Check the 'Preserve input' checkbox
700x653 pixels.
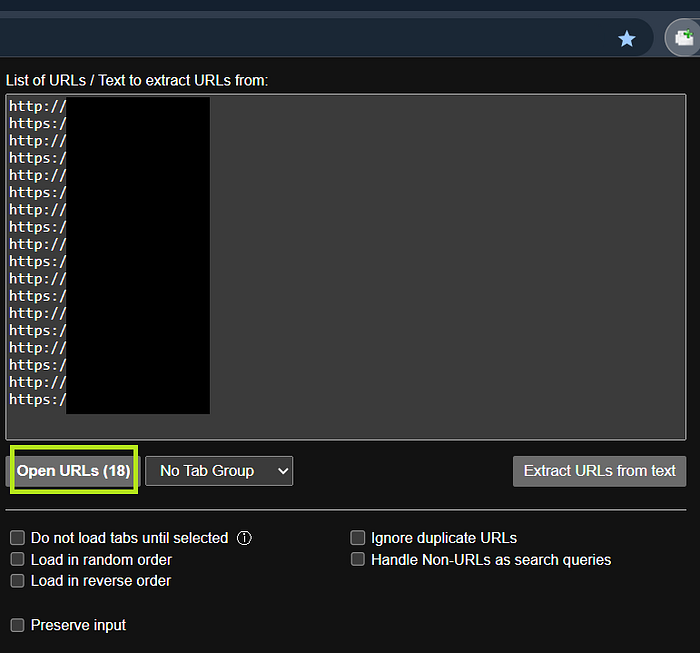coord(17,625)
